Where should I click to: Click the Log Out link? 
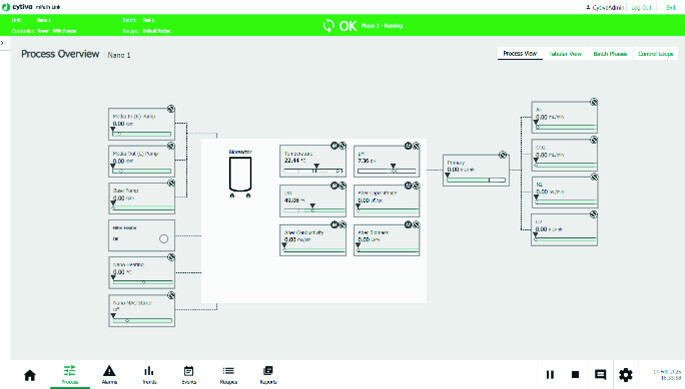pyautogui.click(x=641, y=7)
